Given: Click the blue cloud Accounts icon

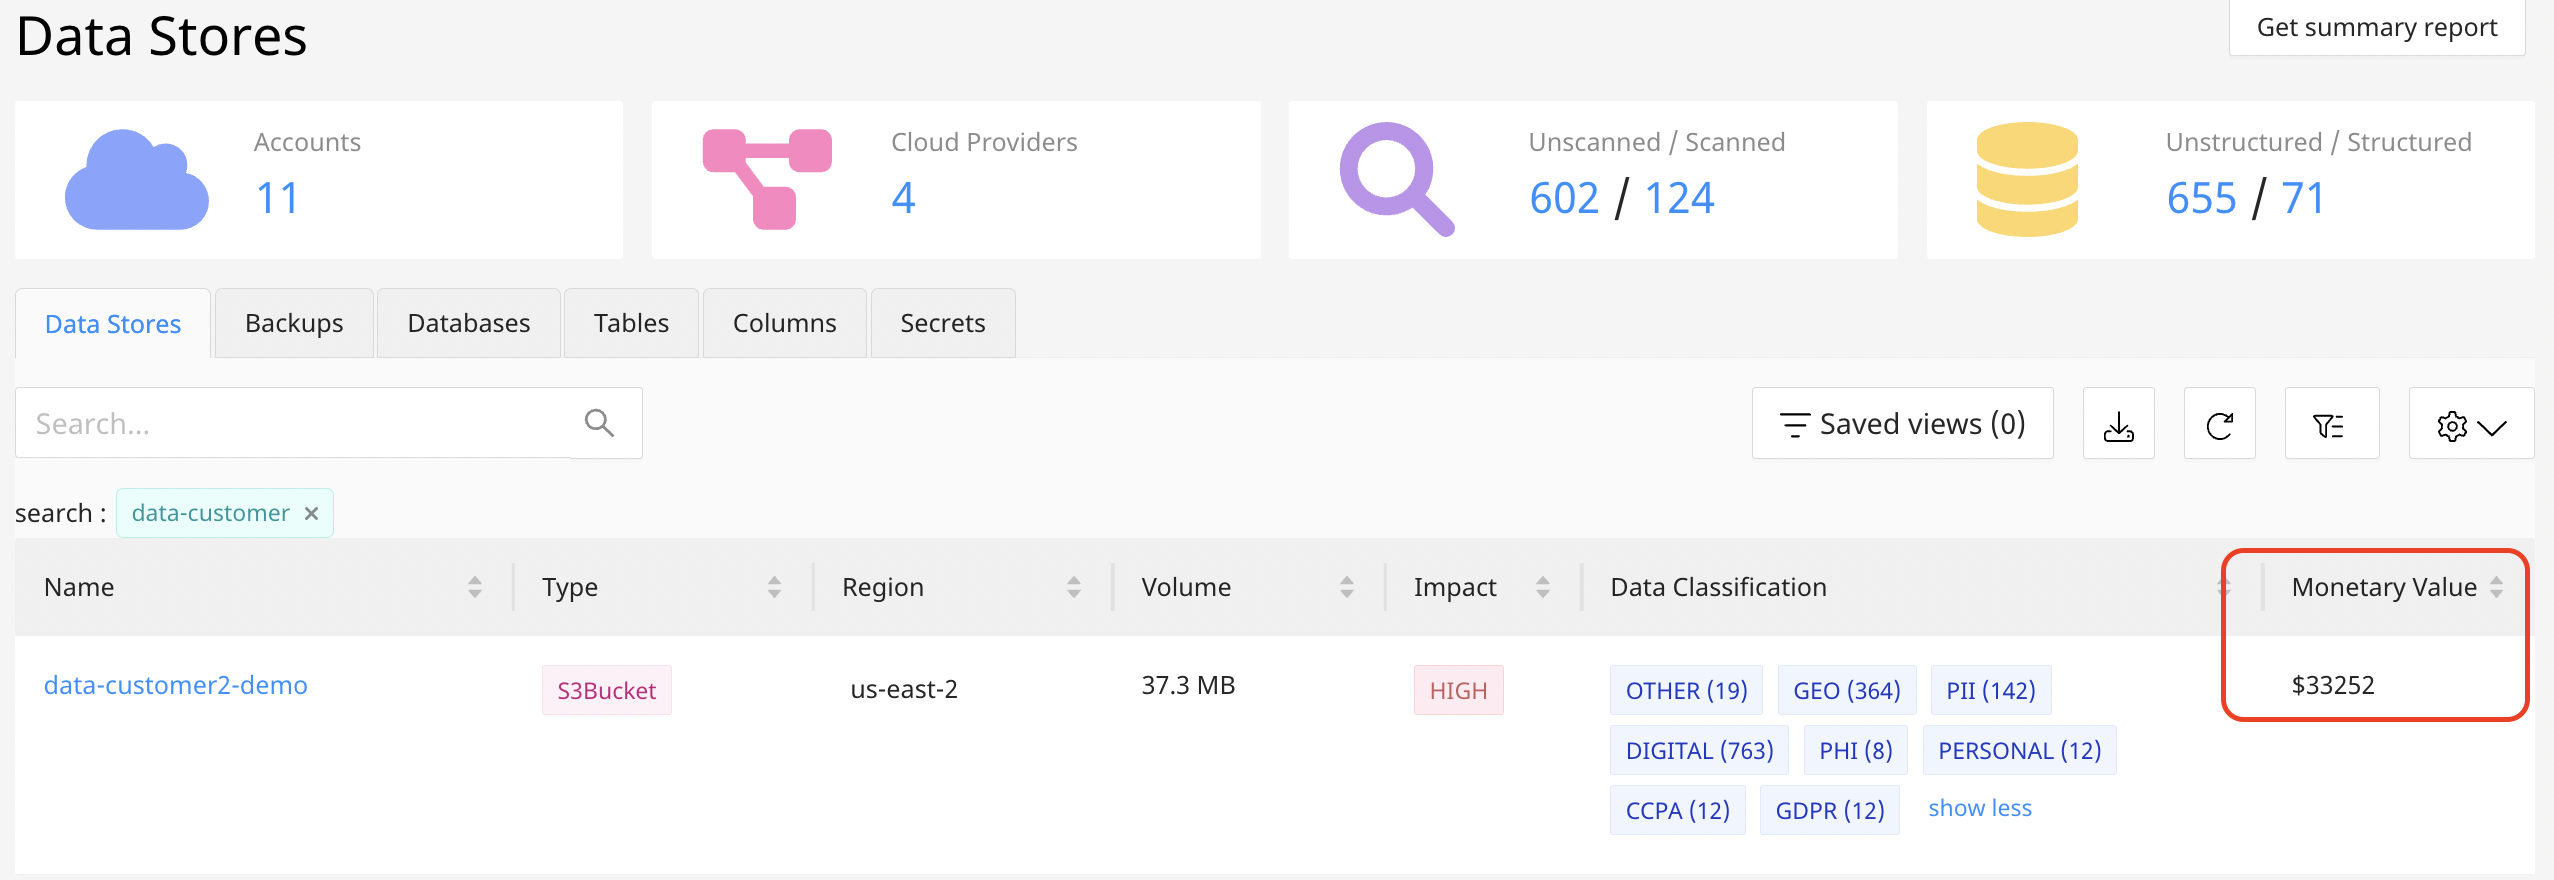Looking at the screenshot, I should click(137, 180).
